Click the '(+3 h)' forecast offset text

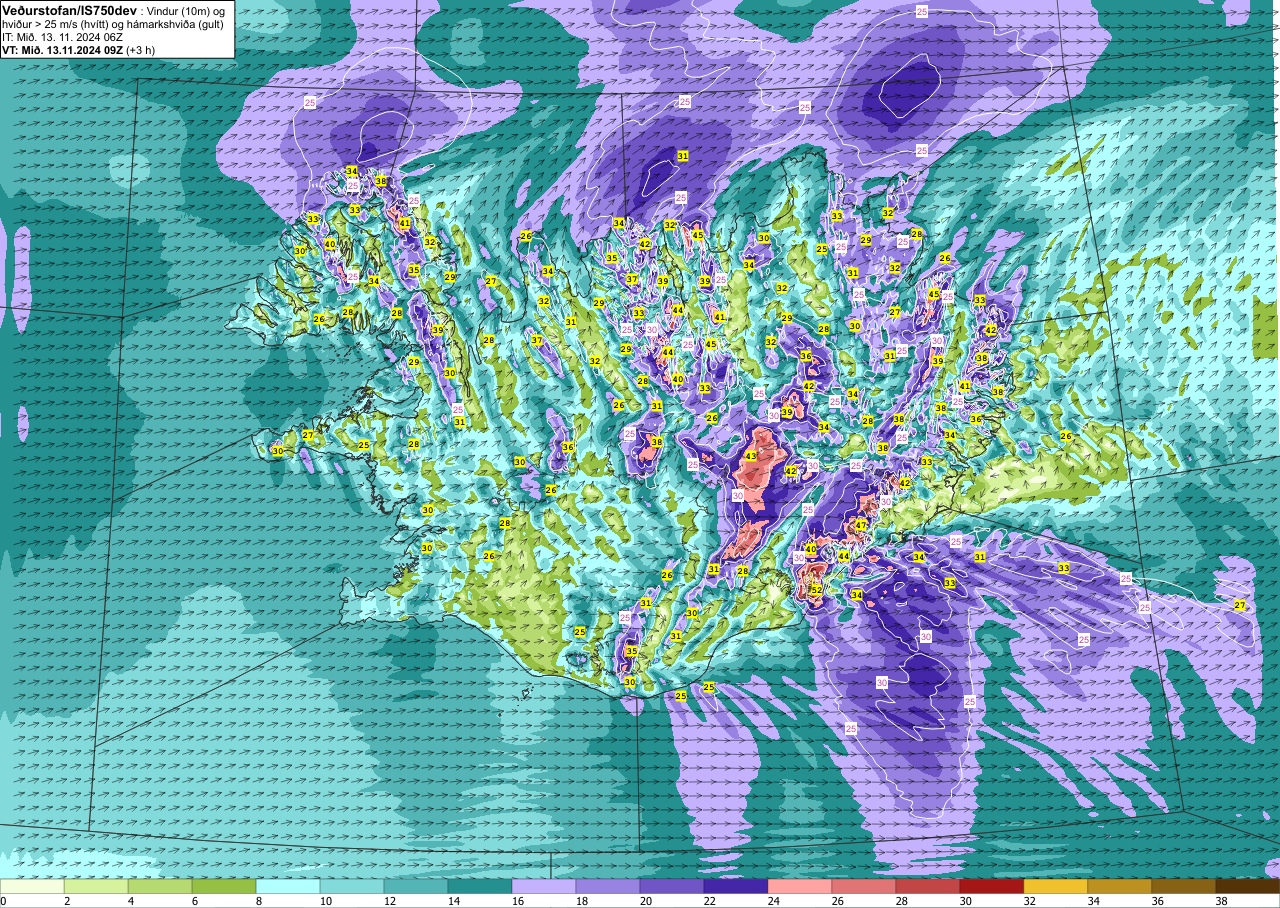140,50
